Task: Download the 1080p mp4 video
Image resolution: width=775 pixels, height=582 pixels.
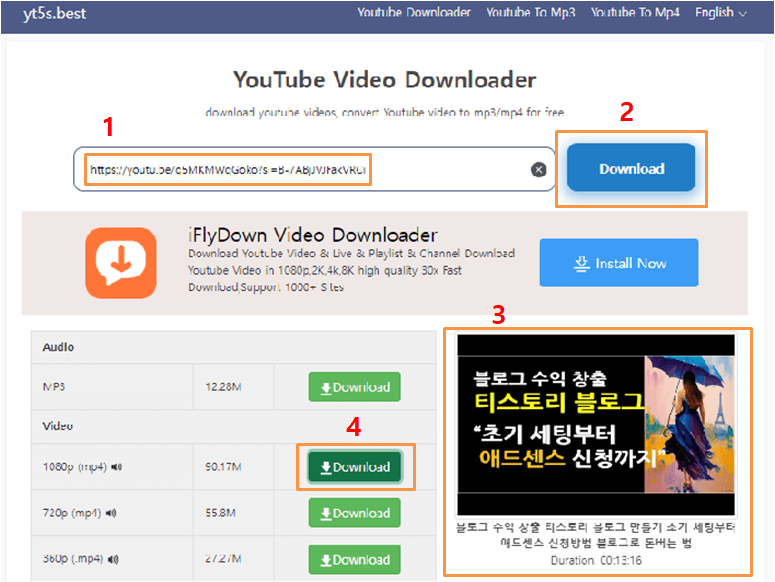Action: [354, 467]
